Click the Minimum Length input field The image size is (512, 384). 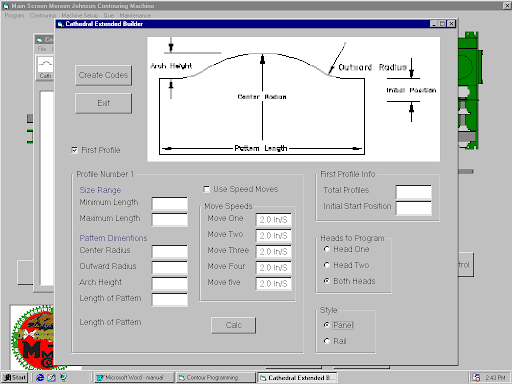170,203
